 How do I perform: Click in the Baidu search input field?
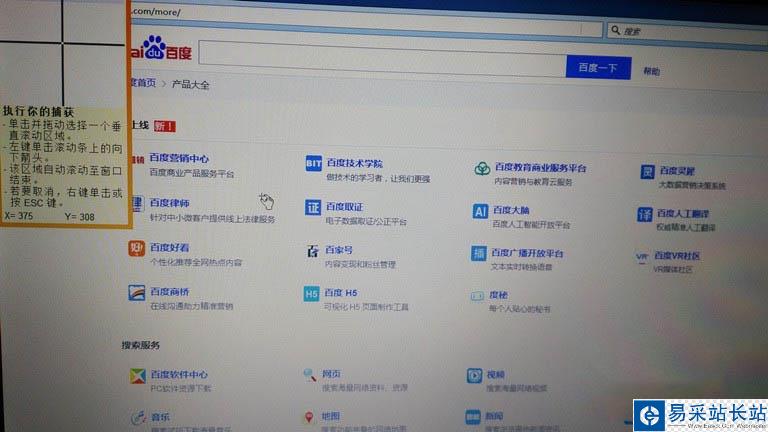click(383, 59)
